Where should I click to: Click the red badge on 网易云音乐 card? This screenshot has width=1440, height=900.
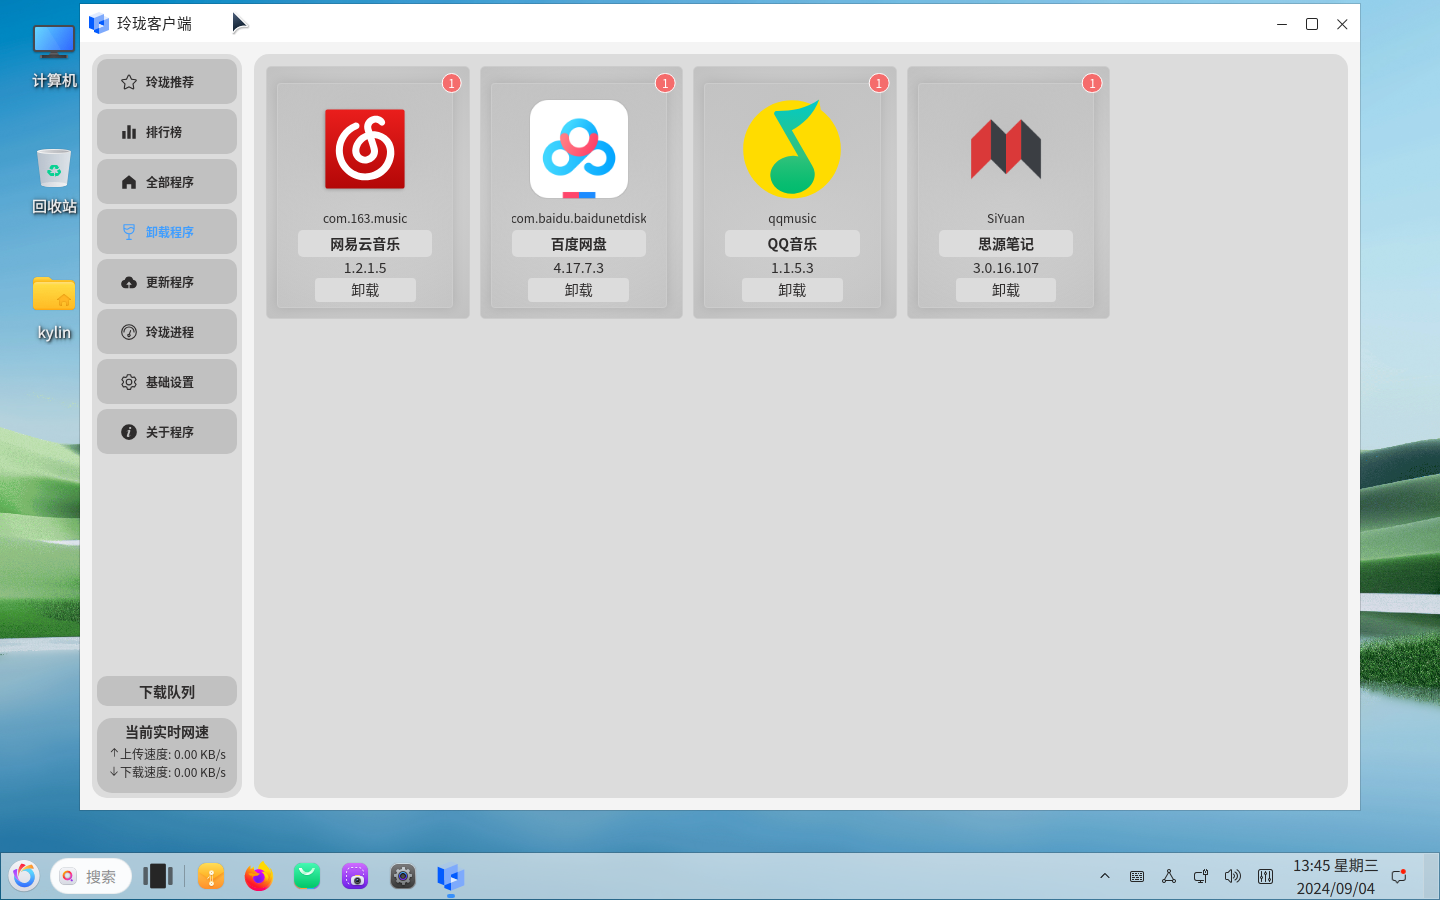click(452, 83)
